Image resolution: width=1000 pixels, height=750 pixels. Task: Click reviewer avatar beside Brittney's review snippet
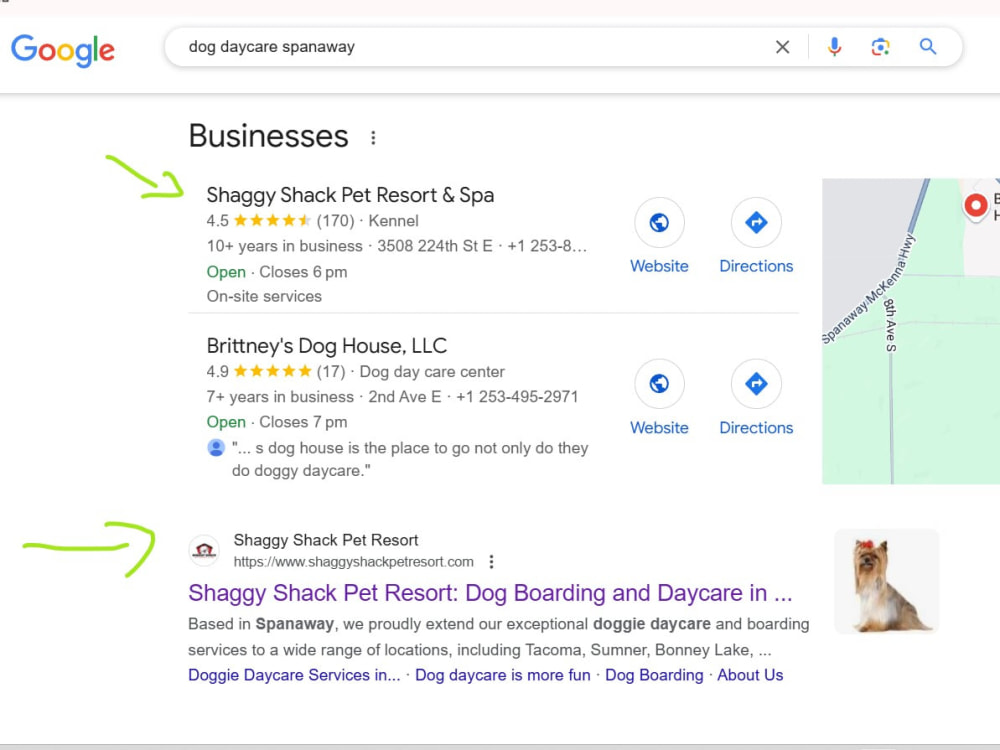216,448
